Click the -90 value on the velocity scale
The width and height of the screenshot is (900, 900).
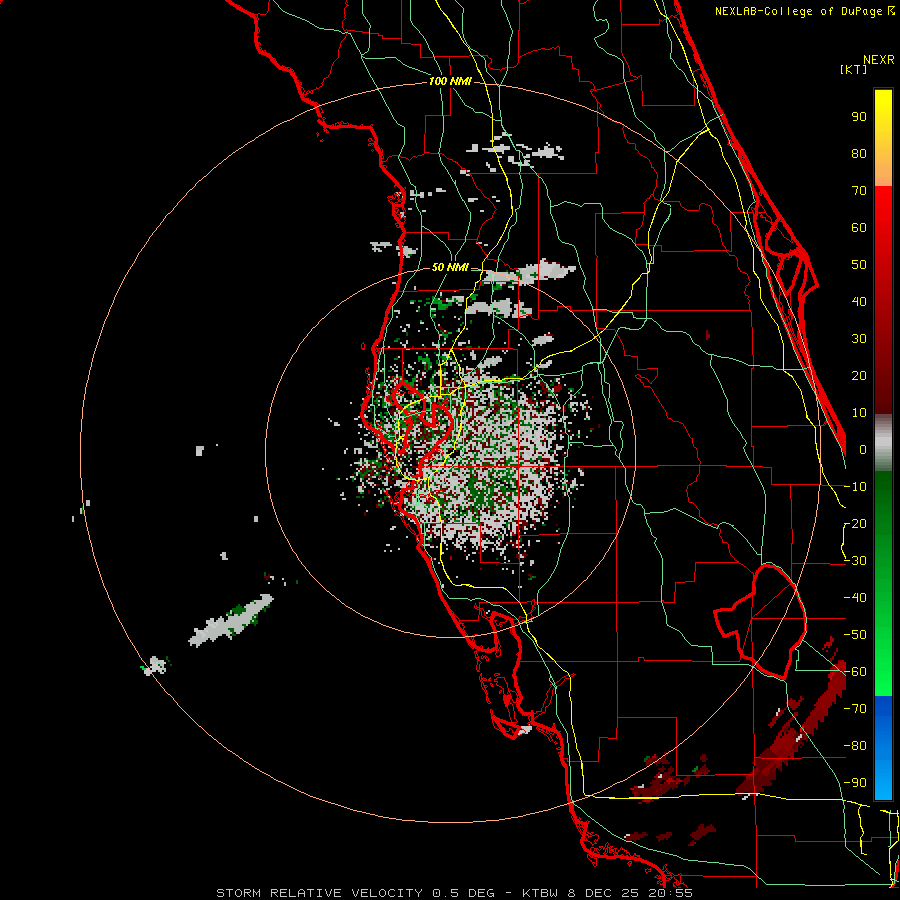pyautogui.click(x=855, y=783)
